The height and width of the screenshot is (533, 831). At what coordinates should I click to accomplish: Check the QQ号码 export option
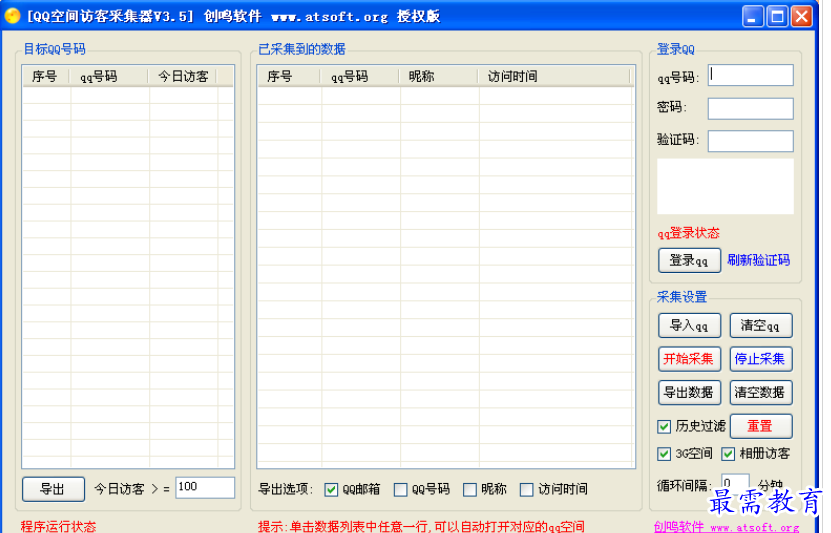pos(400,490)
